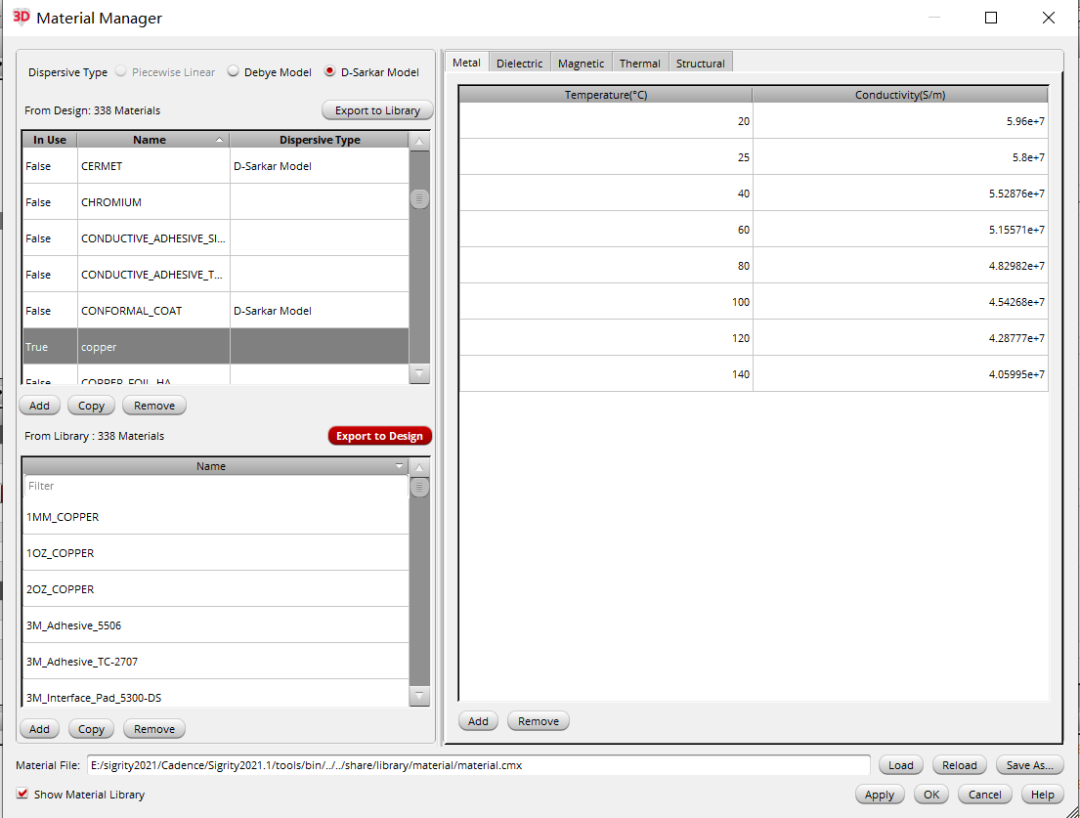Select 1OZ_COPPER in the library list
This screenshot has width=1080, height=818.
pos(216,553)
